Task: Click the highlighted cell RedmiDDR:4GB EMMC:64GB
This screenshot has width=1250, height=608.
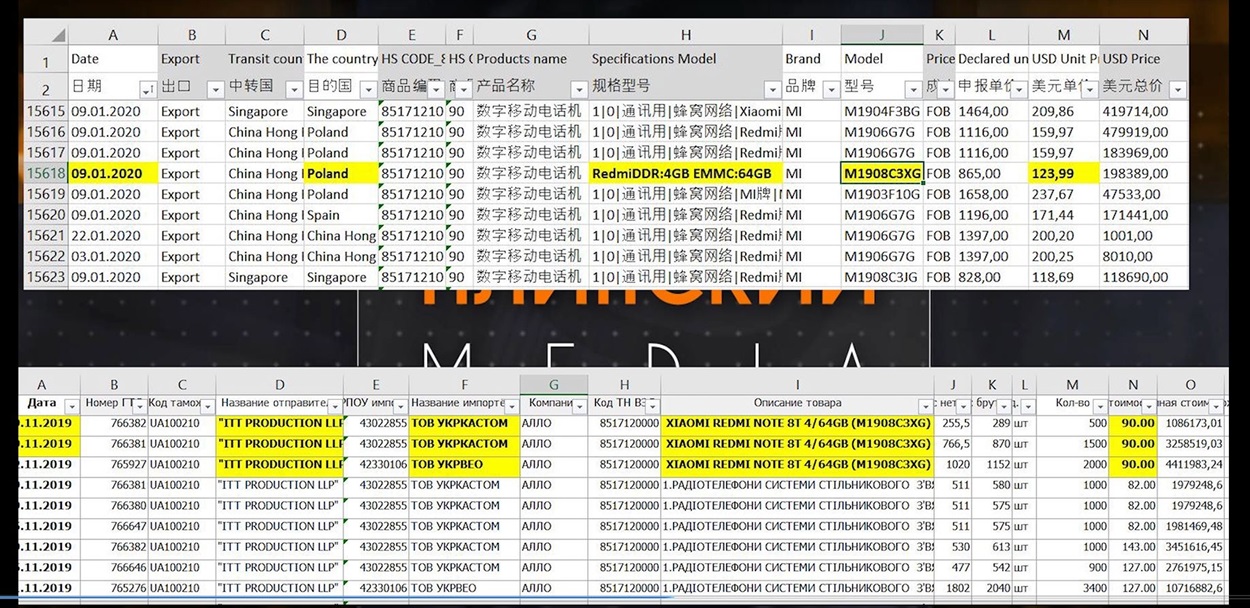Action: (686, 173)
